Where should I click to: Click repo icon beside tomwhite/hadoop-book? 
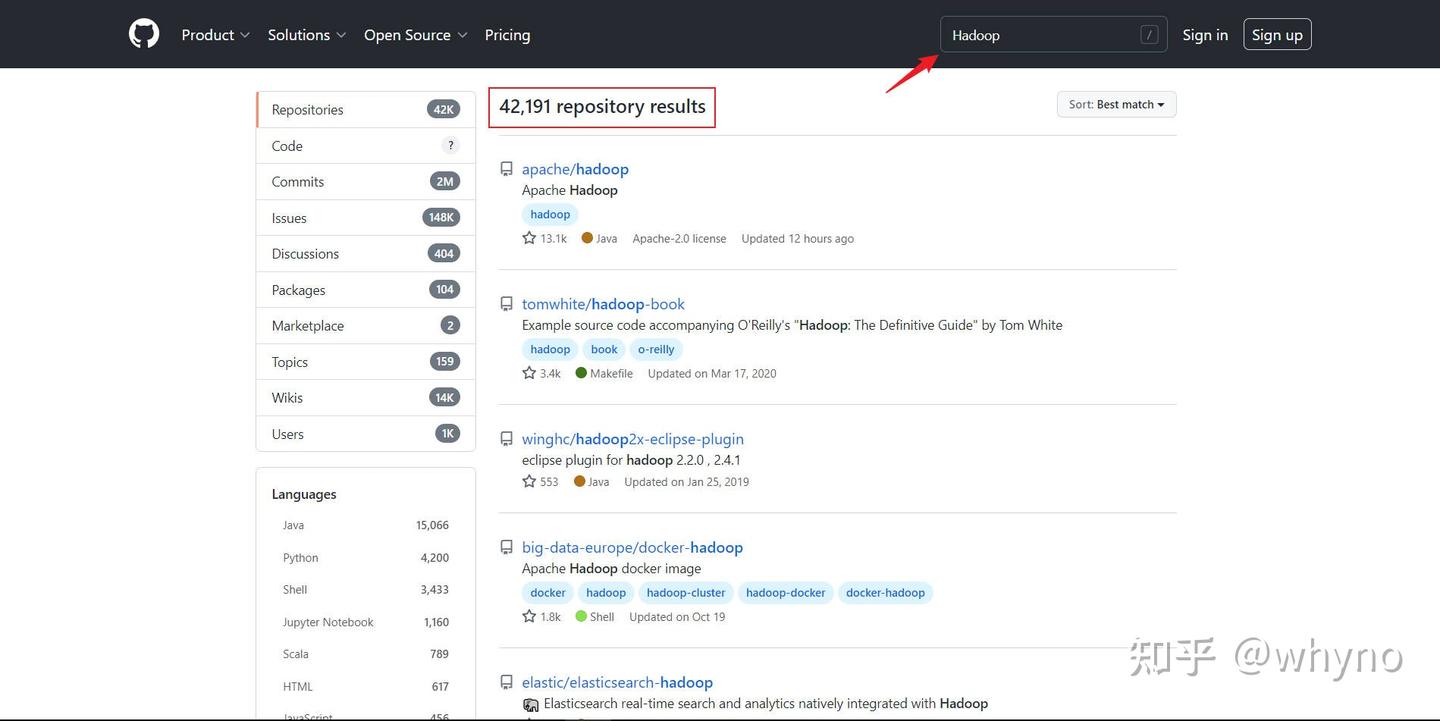pos(507,304)
